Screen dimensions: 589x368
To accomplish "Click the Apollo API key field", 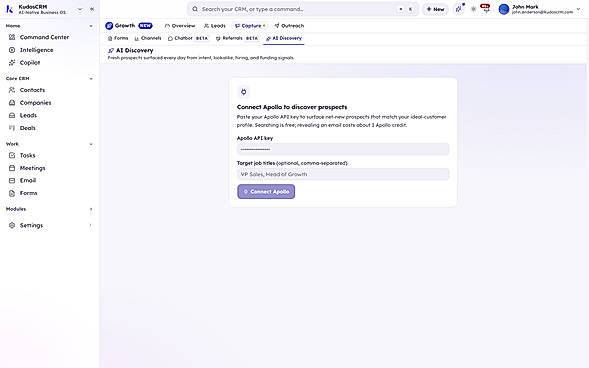I will coord(343,149).
